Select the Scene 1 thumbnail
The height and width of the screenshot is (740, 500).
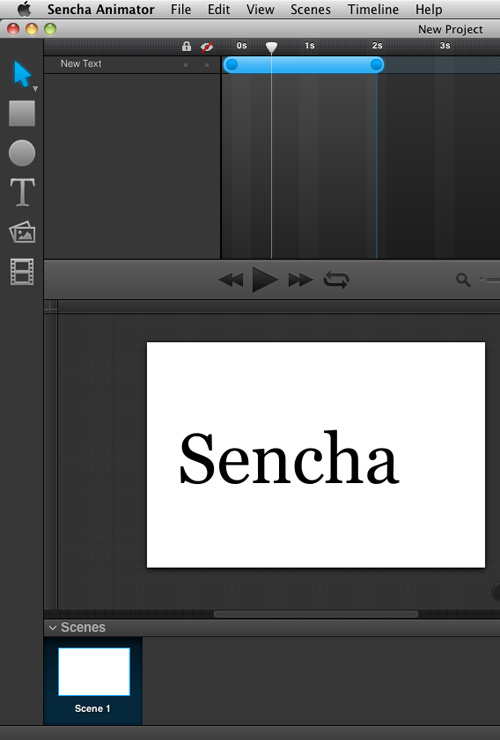tap(94, 672)
